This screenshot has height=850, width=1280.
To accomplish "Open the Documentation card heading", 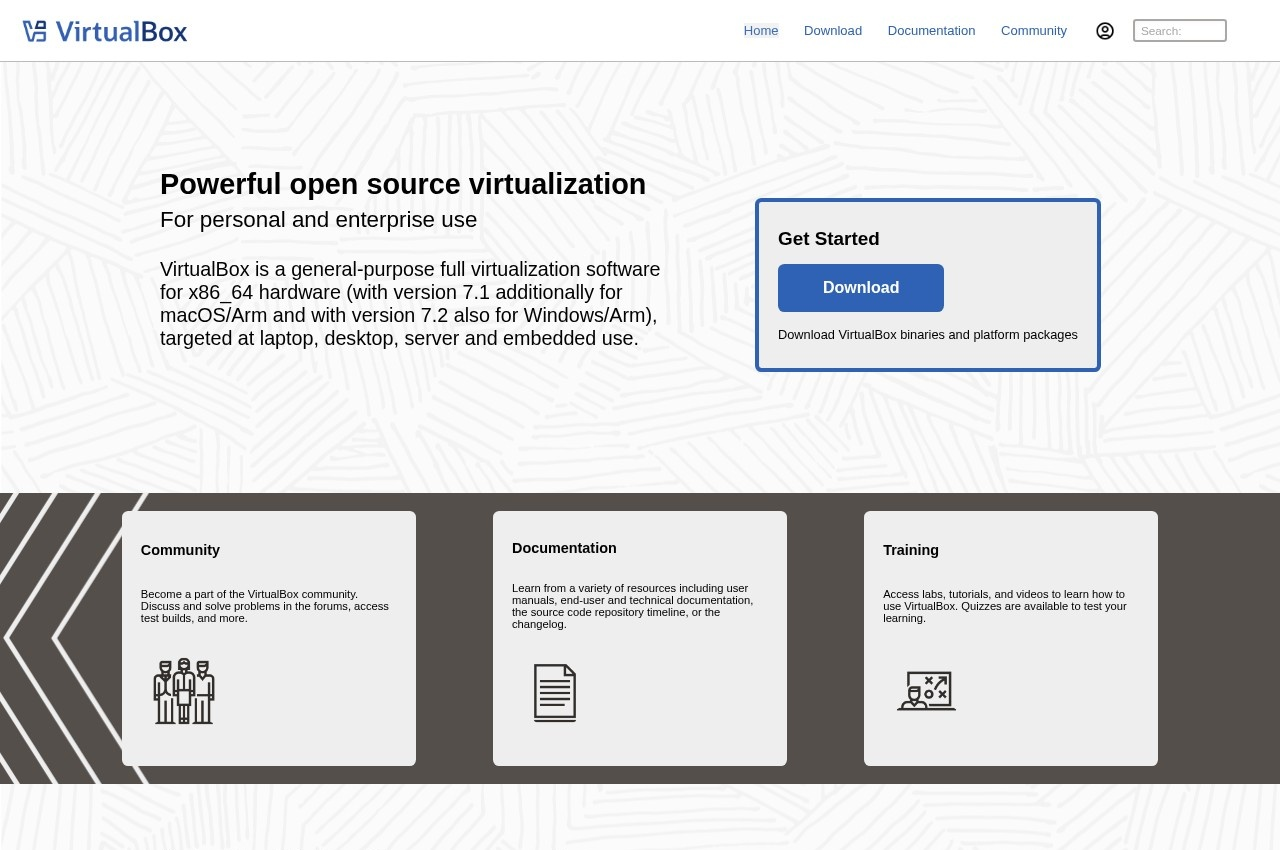I will (564, 548).
